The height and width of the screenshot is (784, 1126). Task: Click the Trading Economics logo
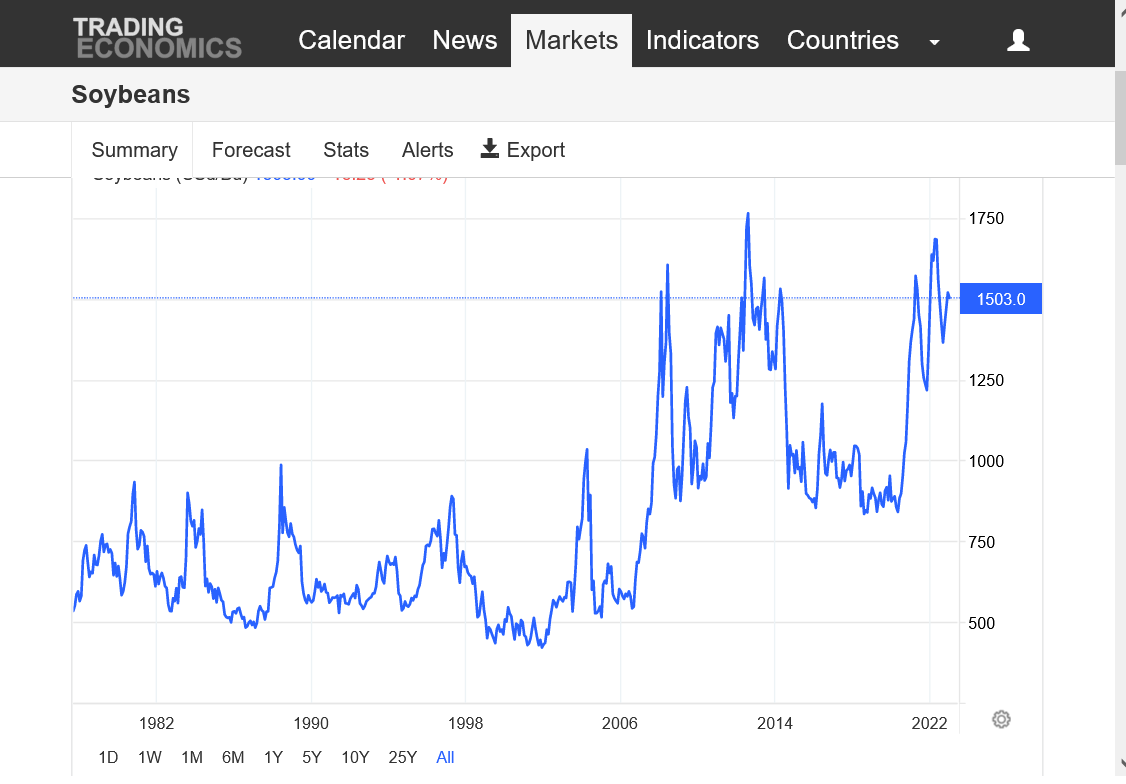pyautogui.click(x=157, y=38)
